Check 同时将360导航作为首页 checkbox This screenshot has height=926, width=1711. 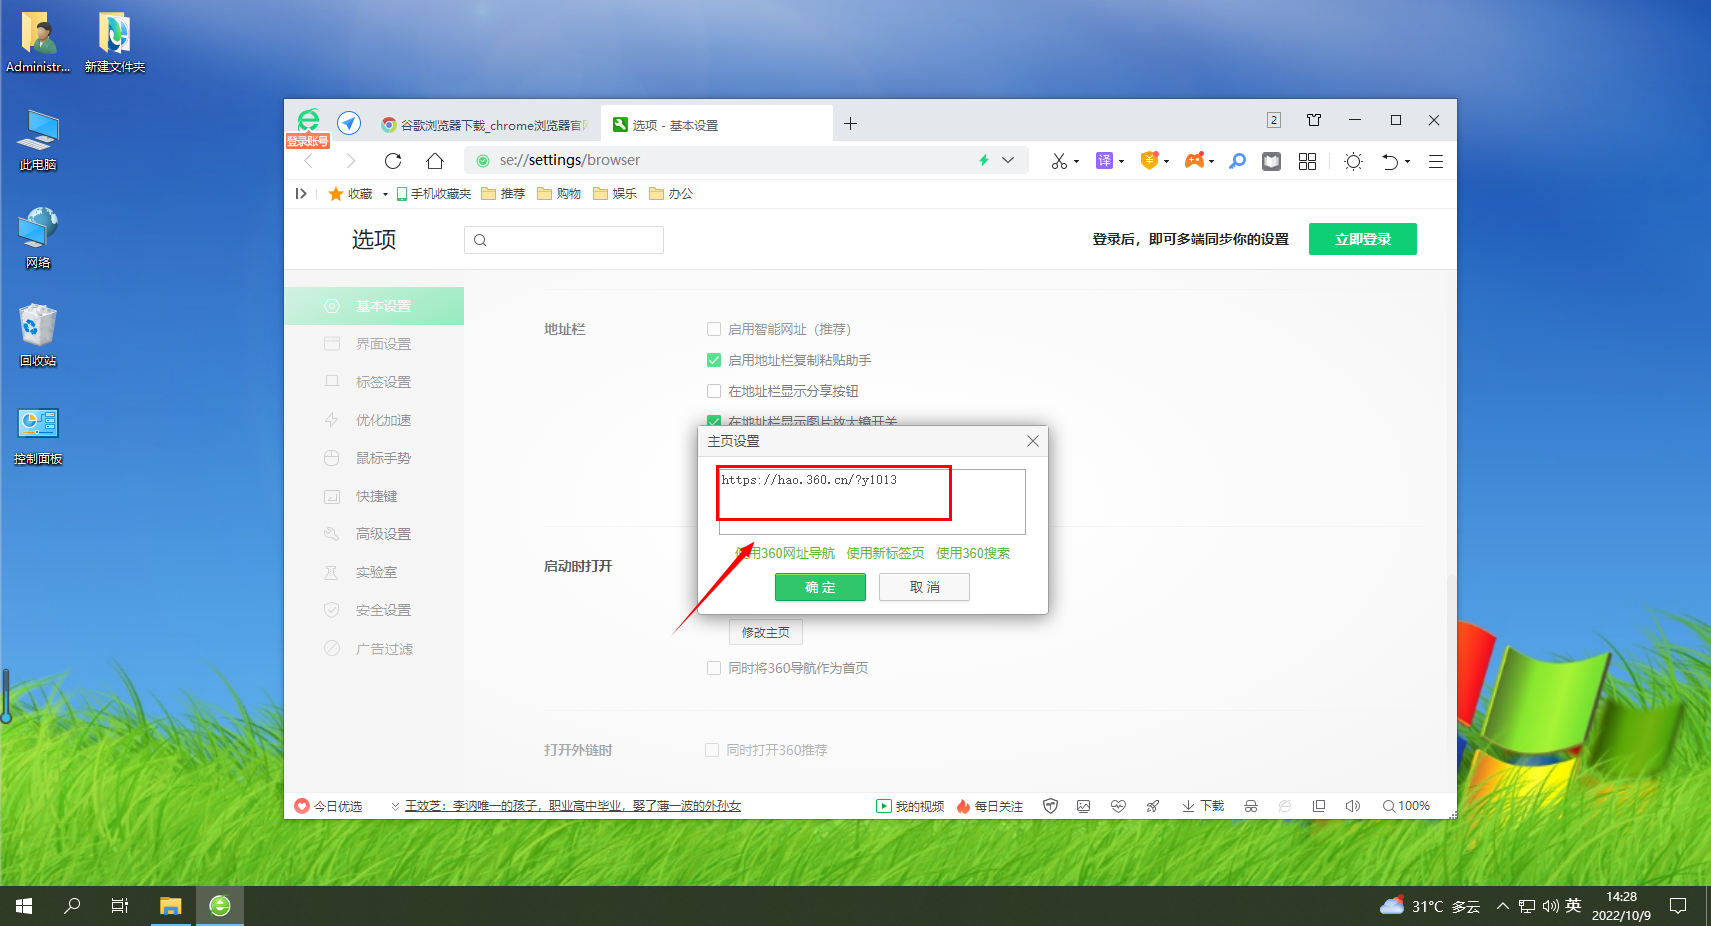(714, 668)
